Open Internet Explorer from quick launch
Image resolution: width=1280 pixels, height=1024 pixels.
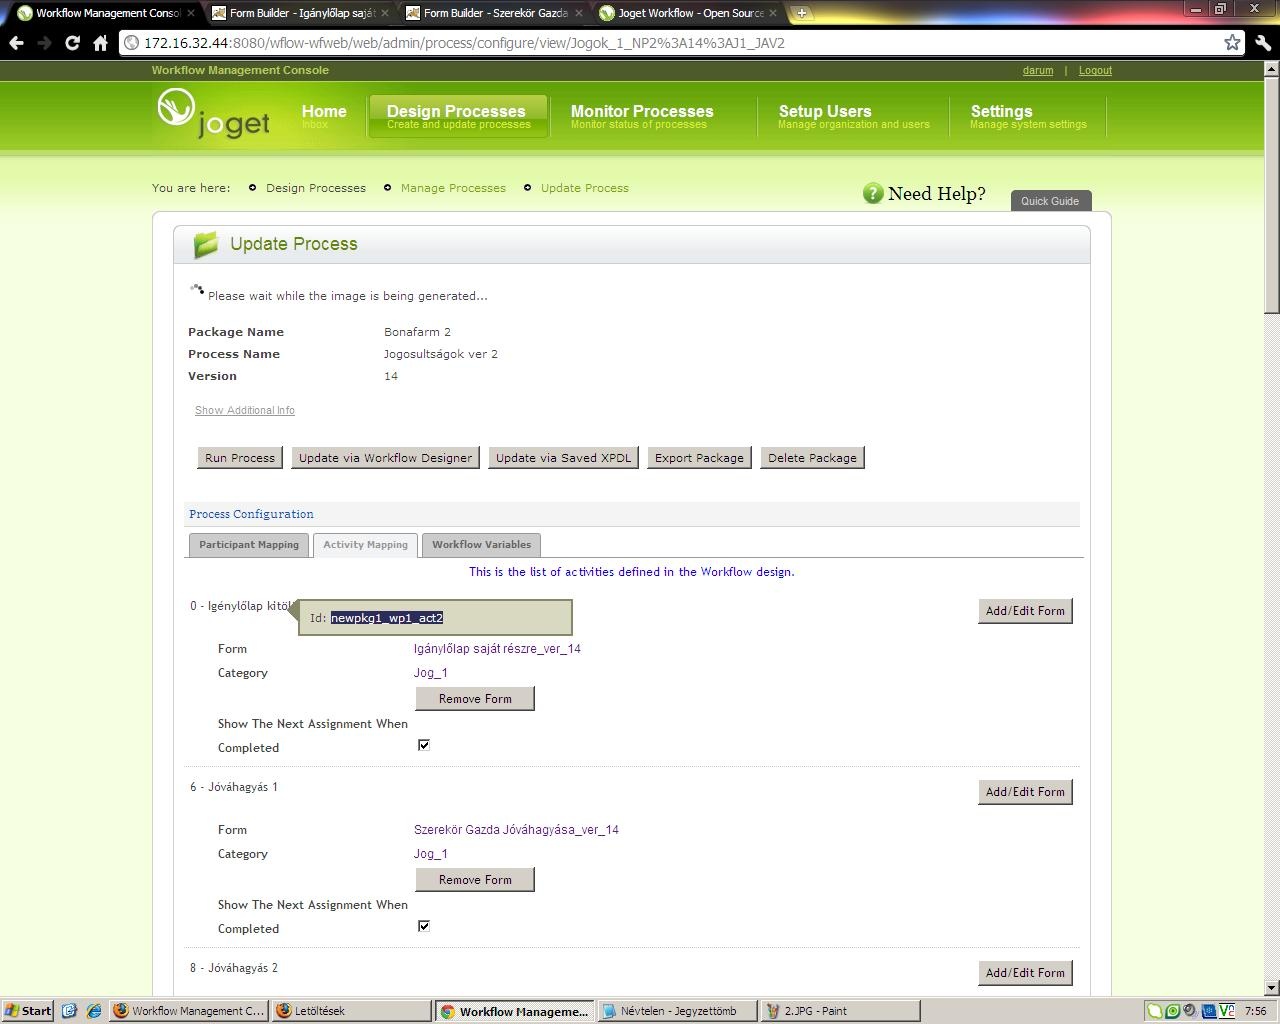(93, 1011)
